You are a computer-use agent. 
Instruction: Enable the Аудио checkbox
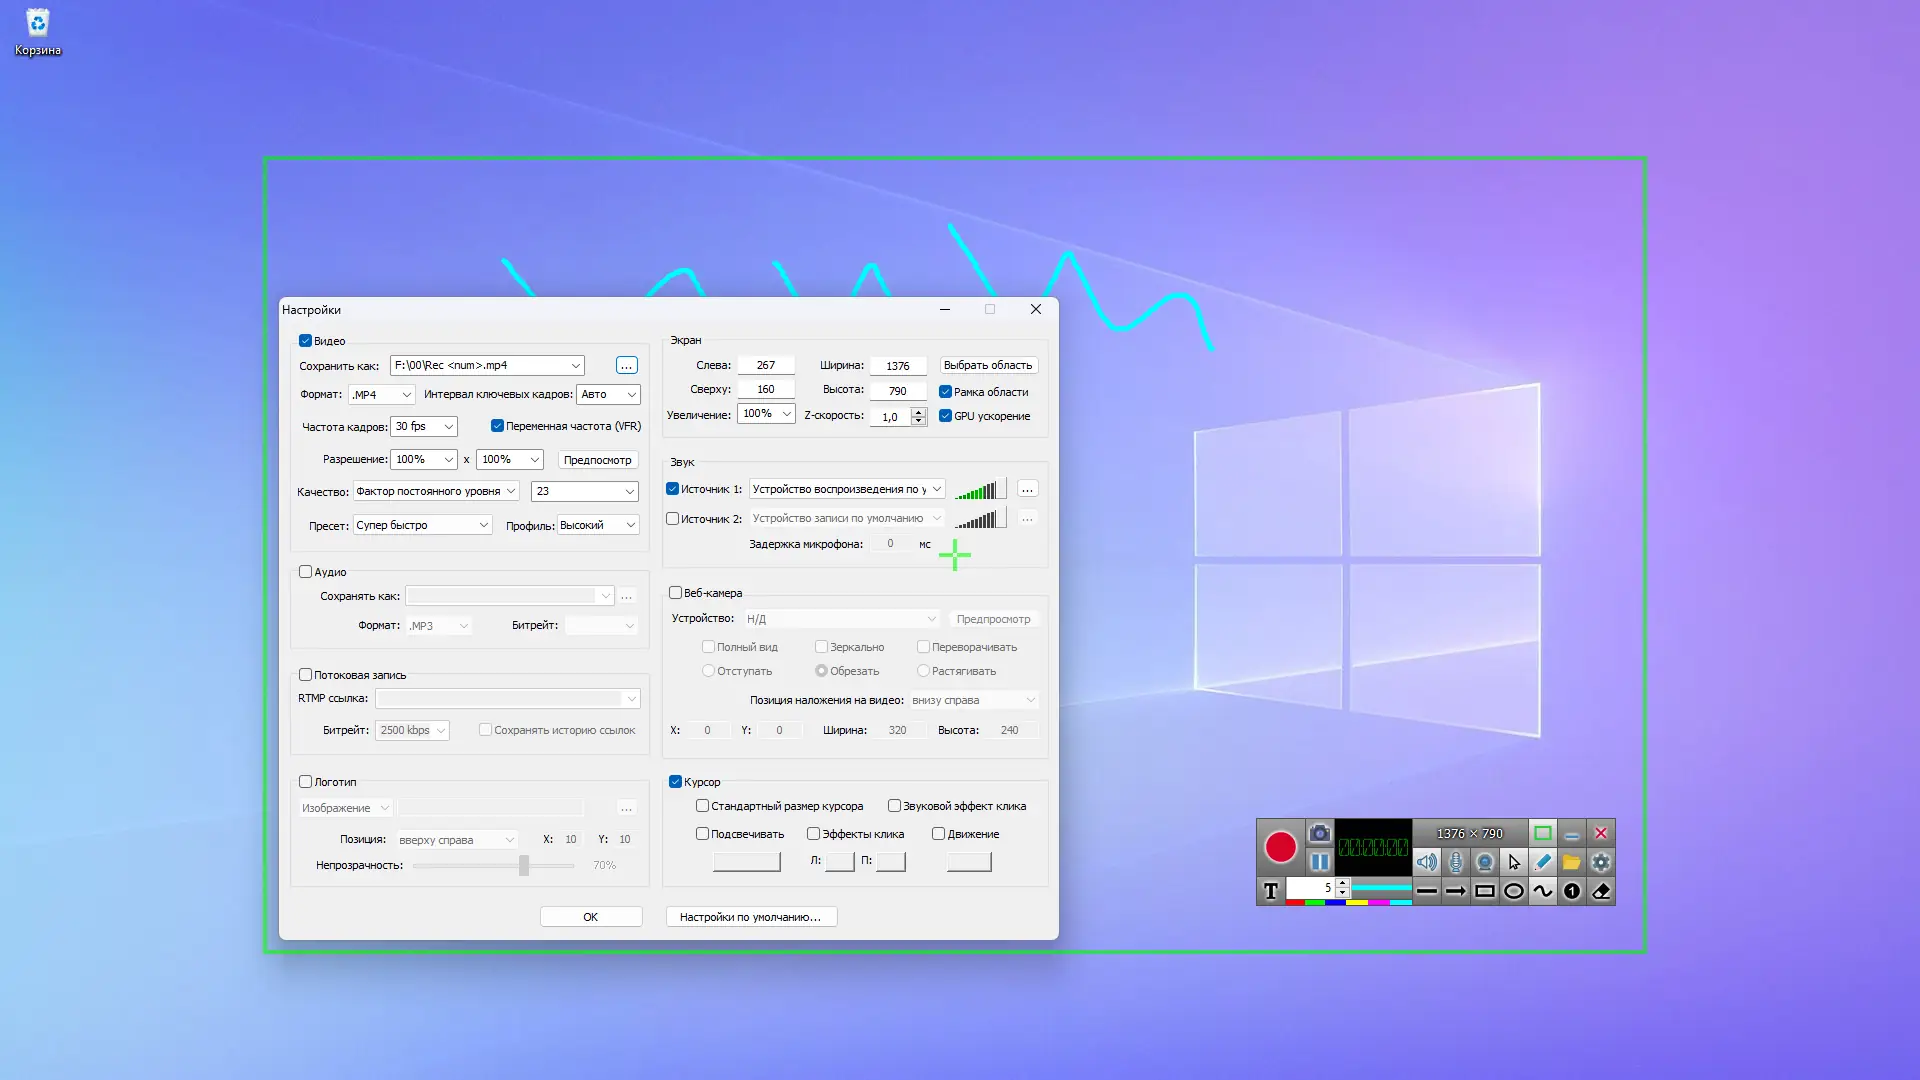[306, 572]
